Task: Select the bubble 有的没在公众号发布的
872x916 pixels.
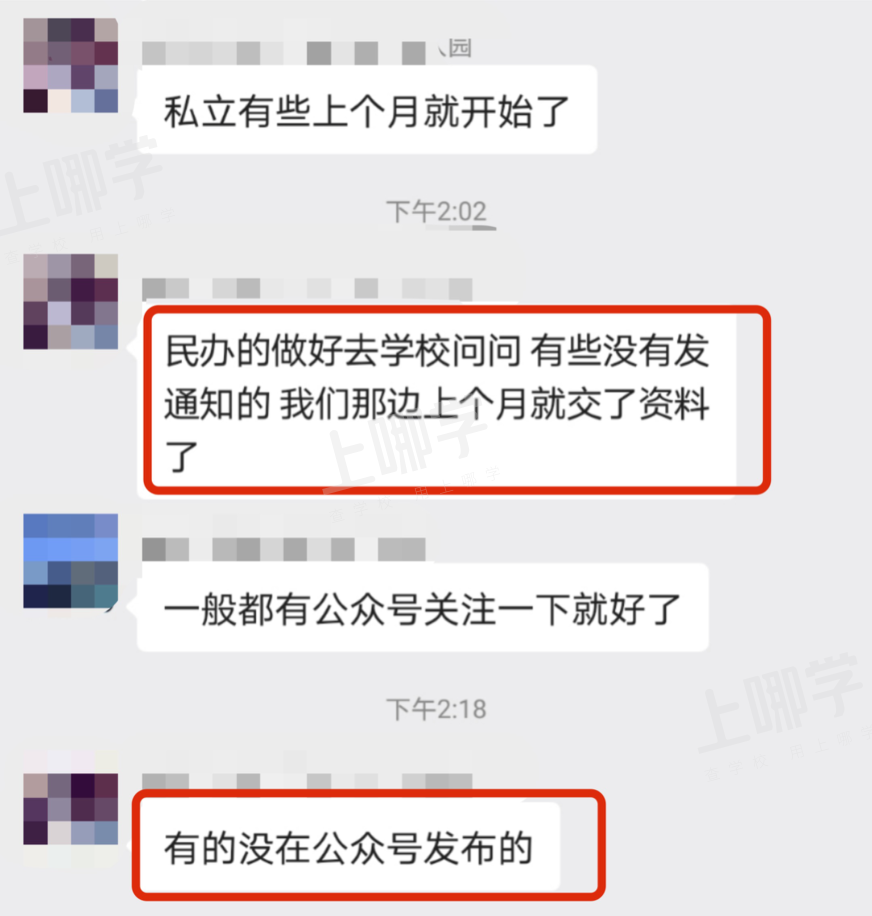Action: [349, 847]
